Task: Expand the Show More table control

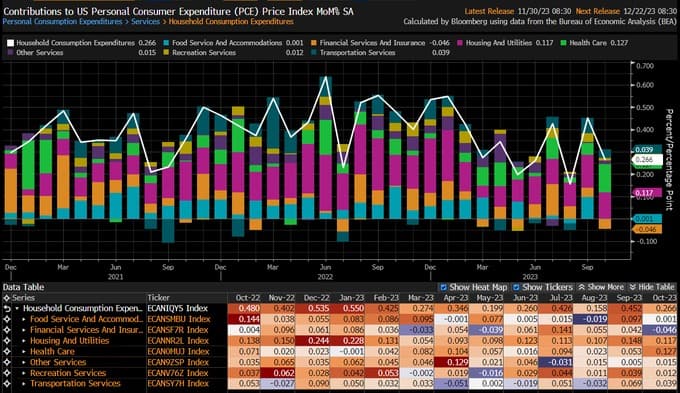Action: 601,287
